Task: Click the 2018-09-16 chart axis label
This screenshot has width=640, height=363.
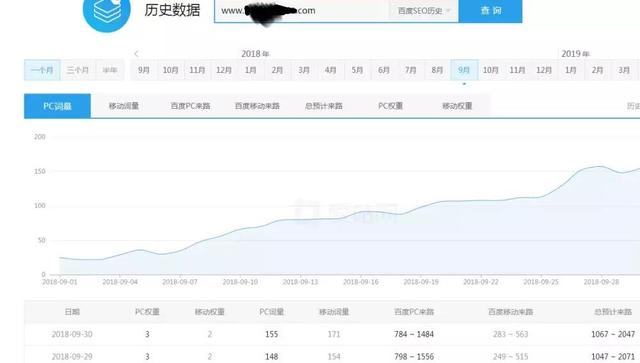Action: tap(361, 282)
